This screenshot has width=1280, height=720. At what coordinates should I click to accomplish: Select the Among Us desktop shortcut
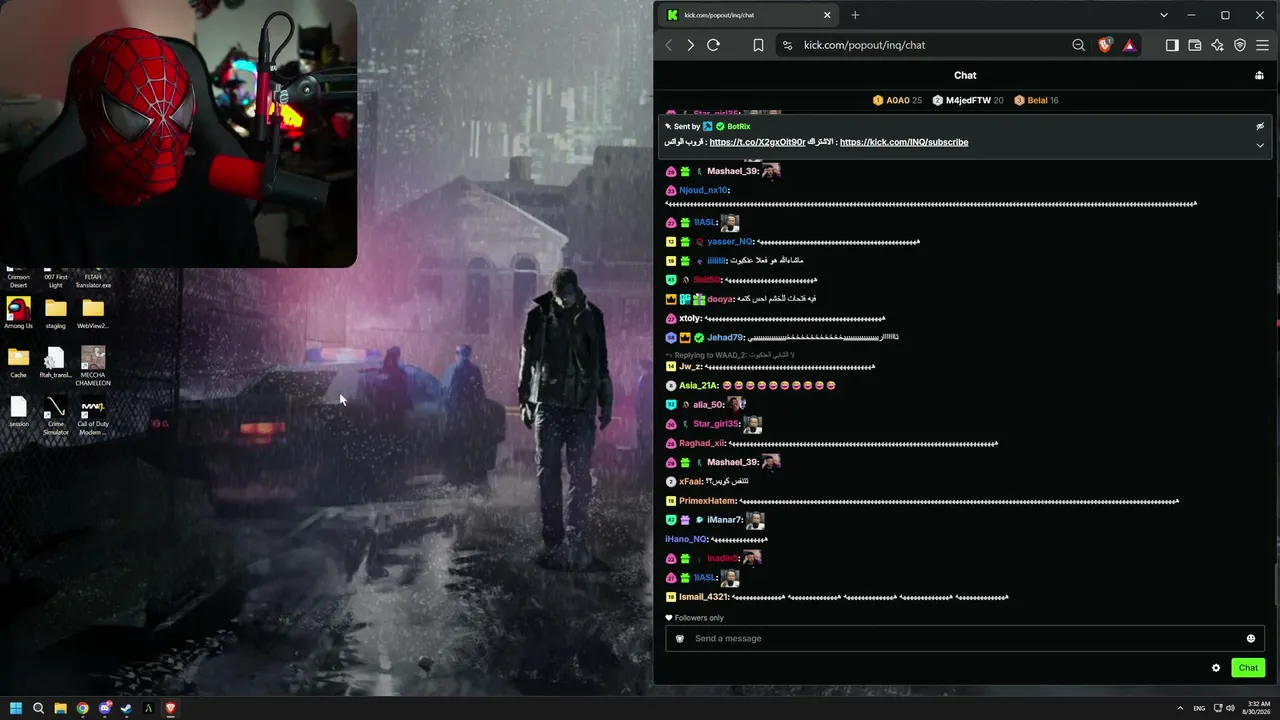tap(18, 313)
